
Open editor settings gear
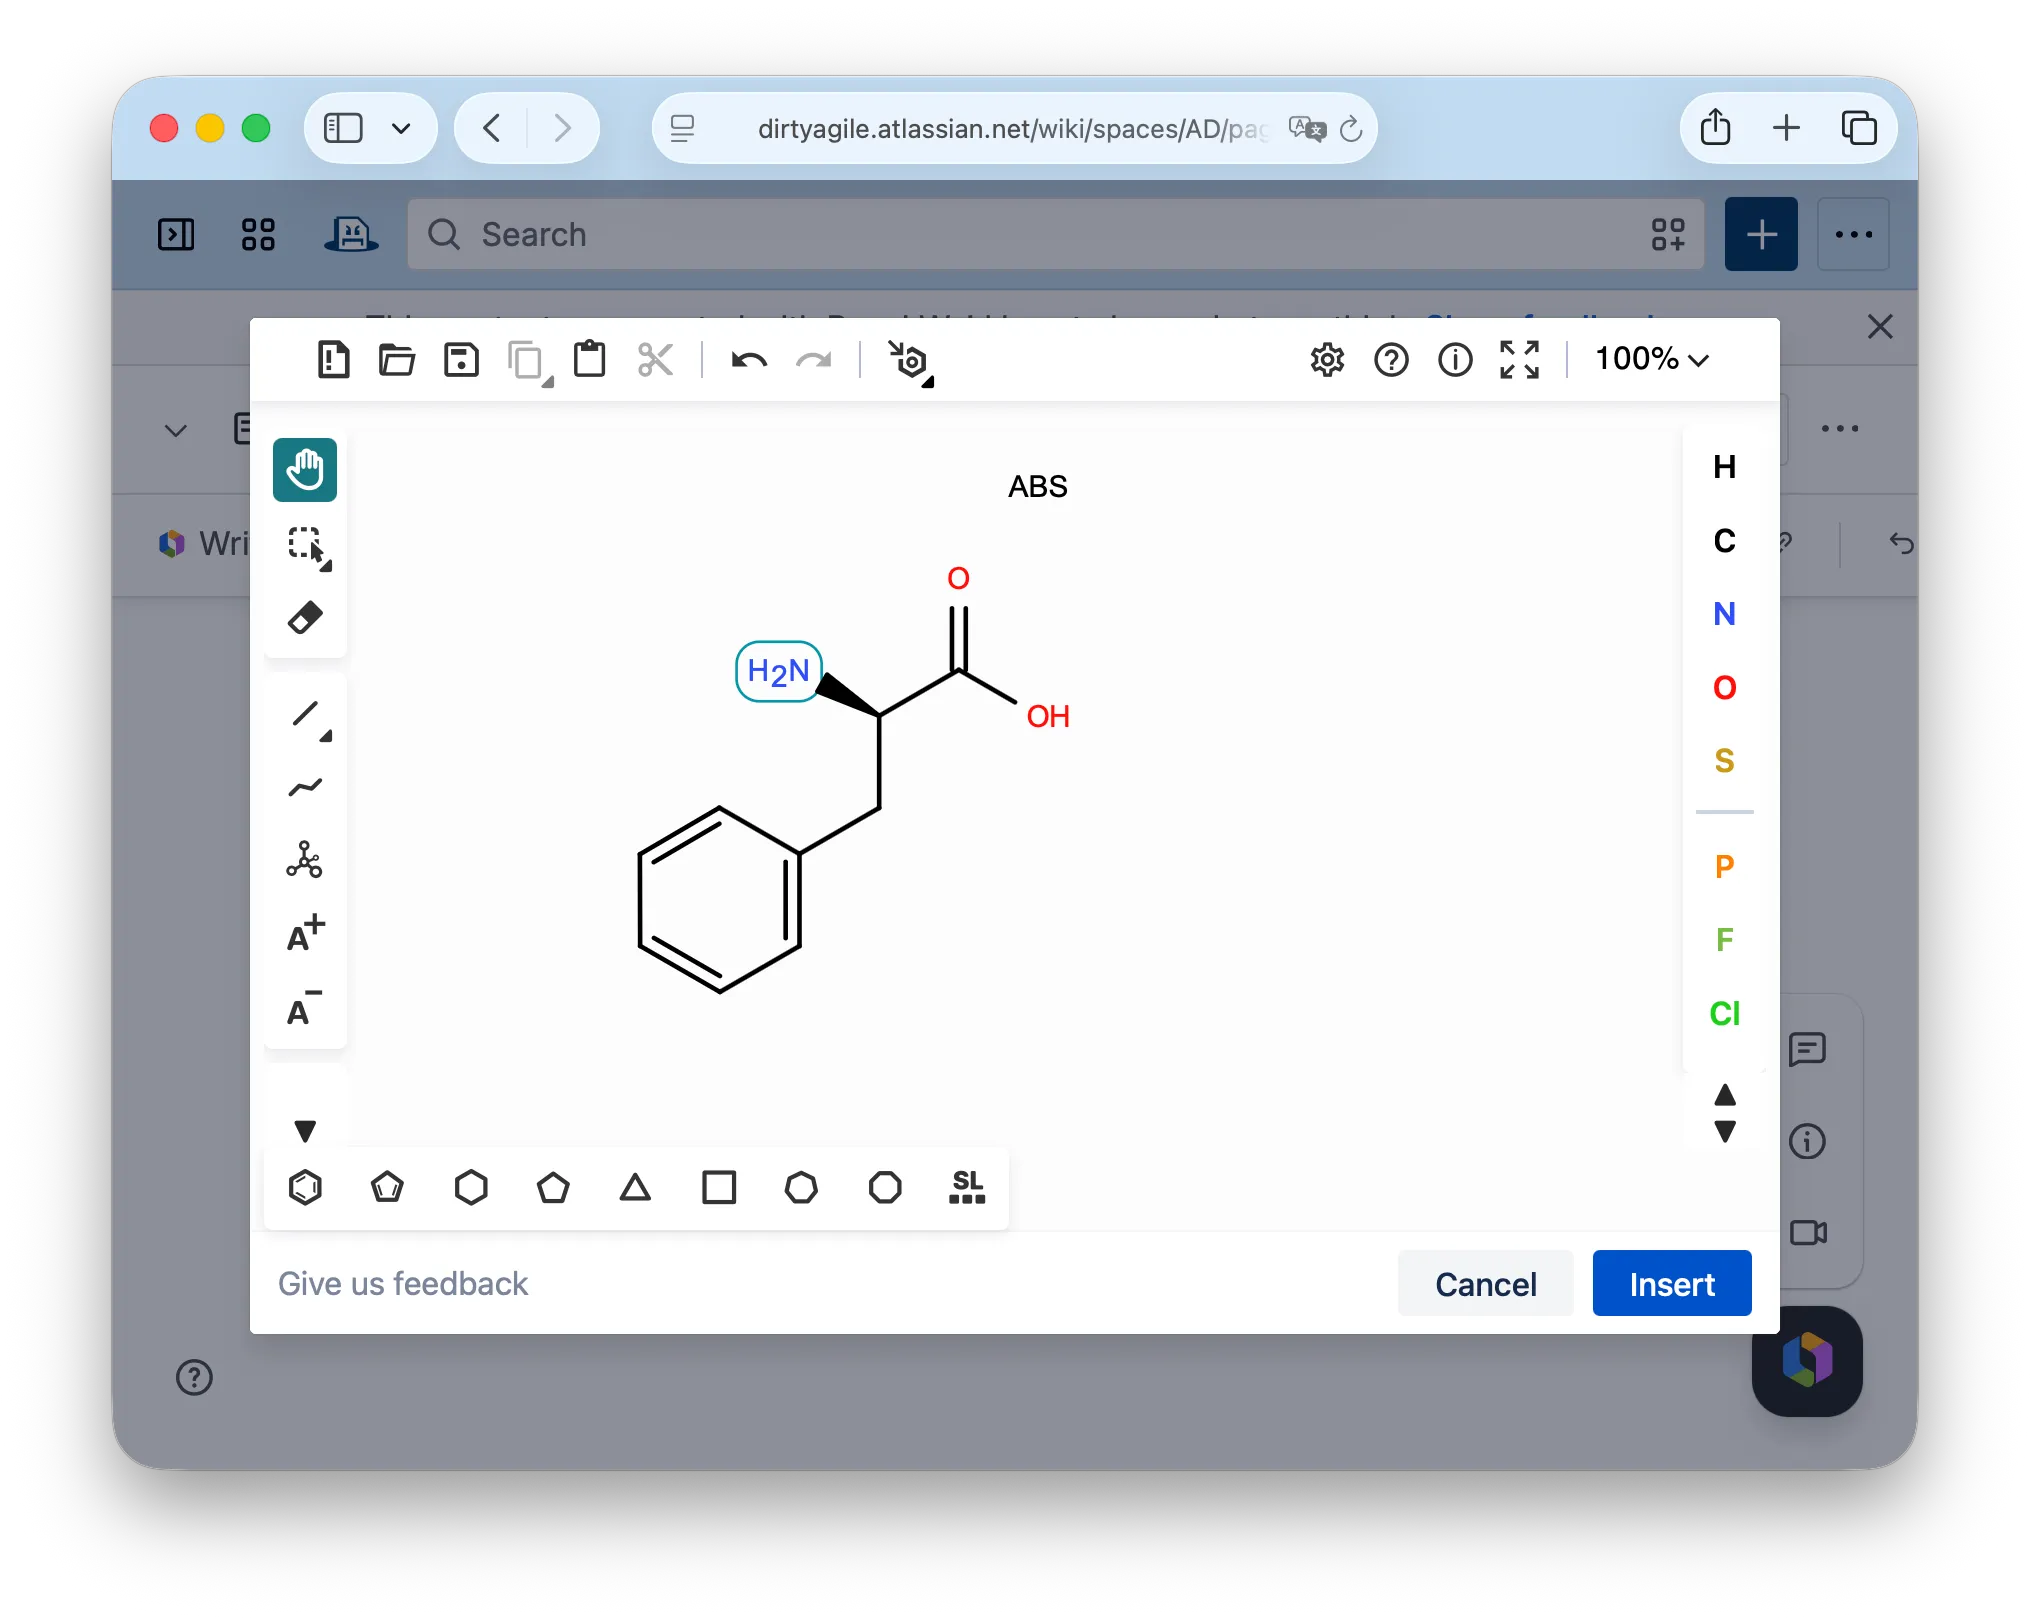pos(1327,359)
